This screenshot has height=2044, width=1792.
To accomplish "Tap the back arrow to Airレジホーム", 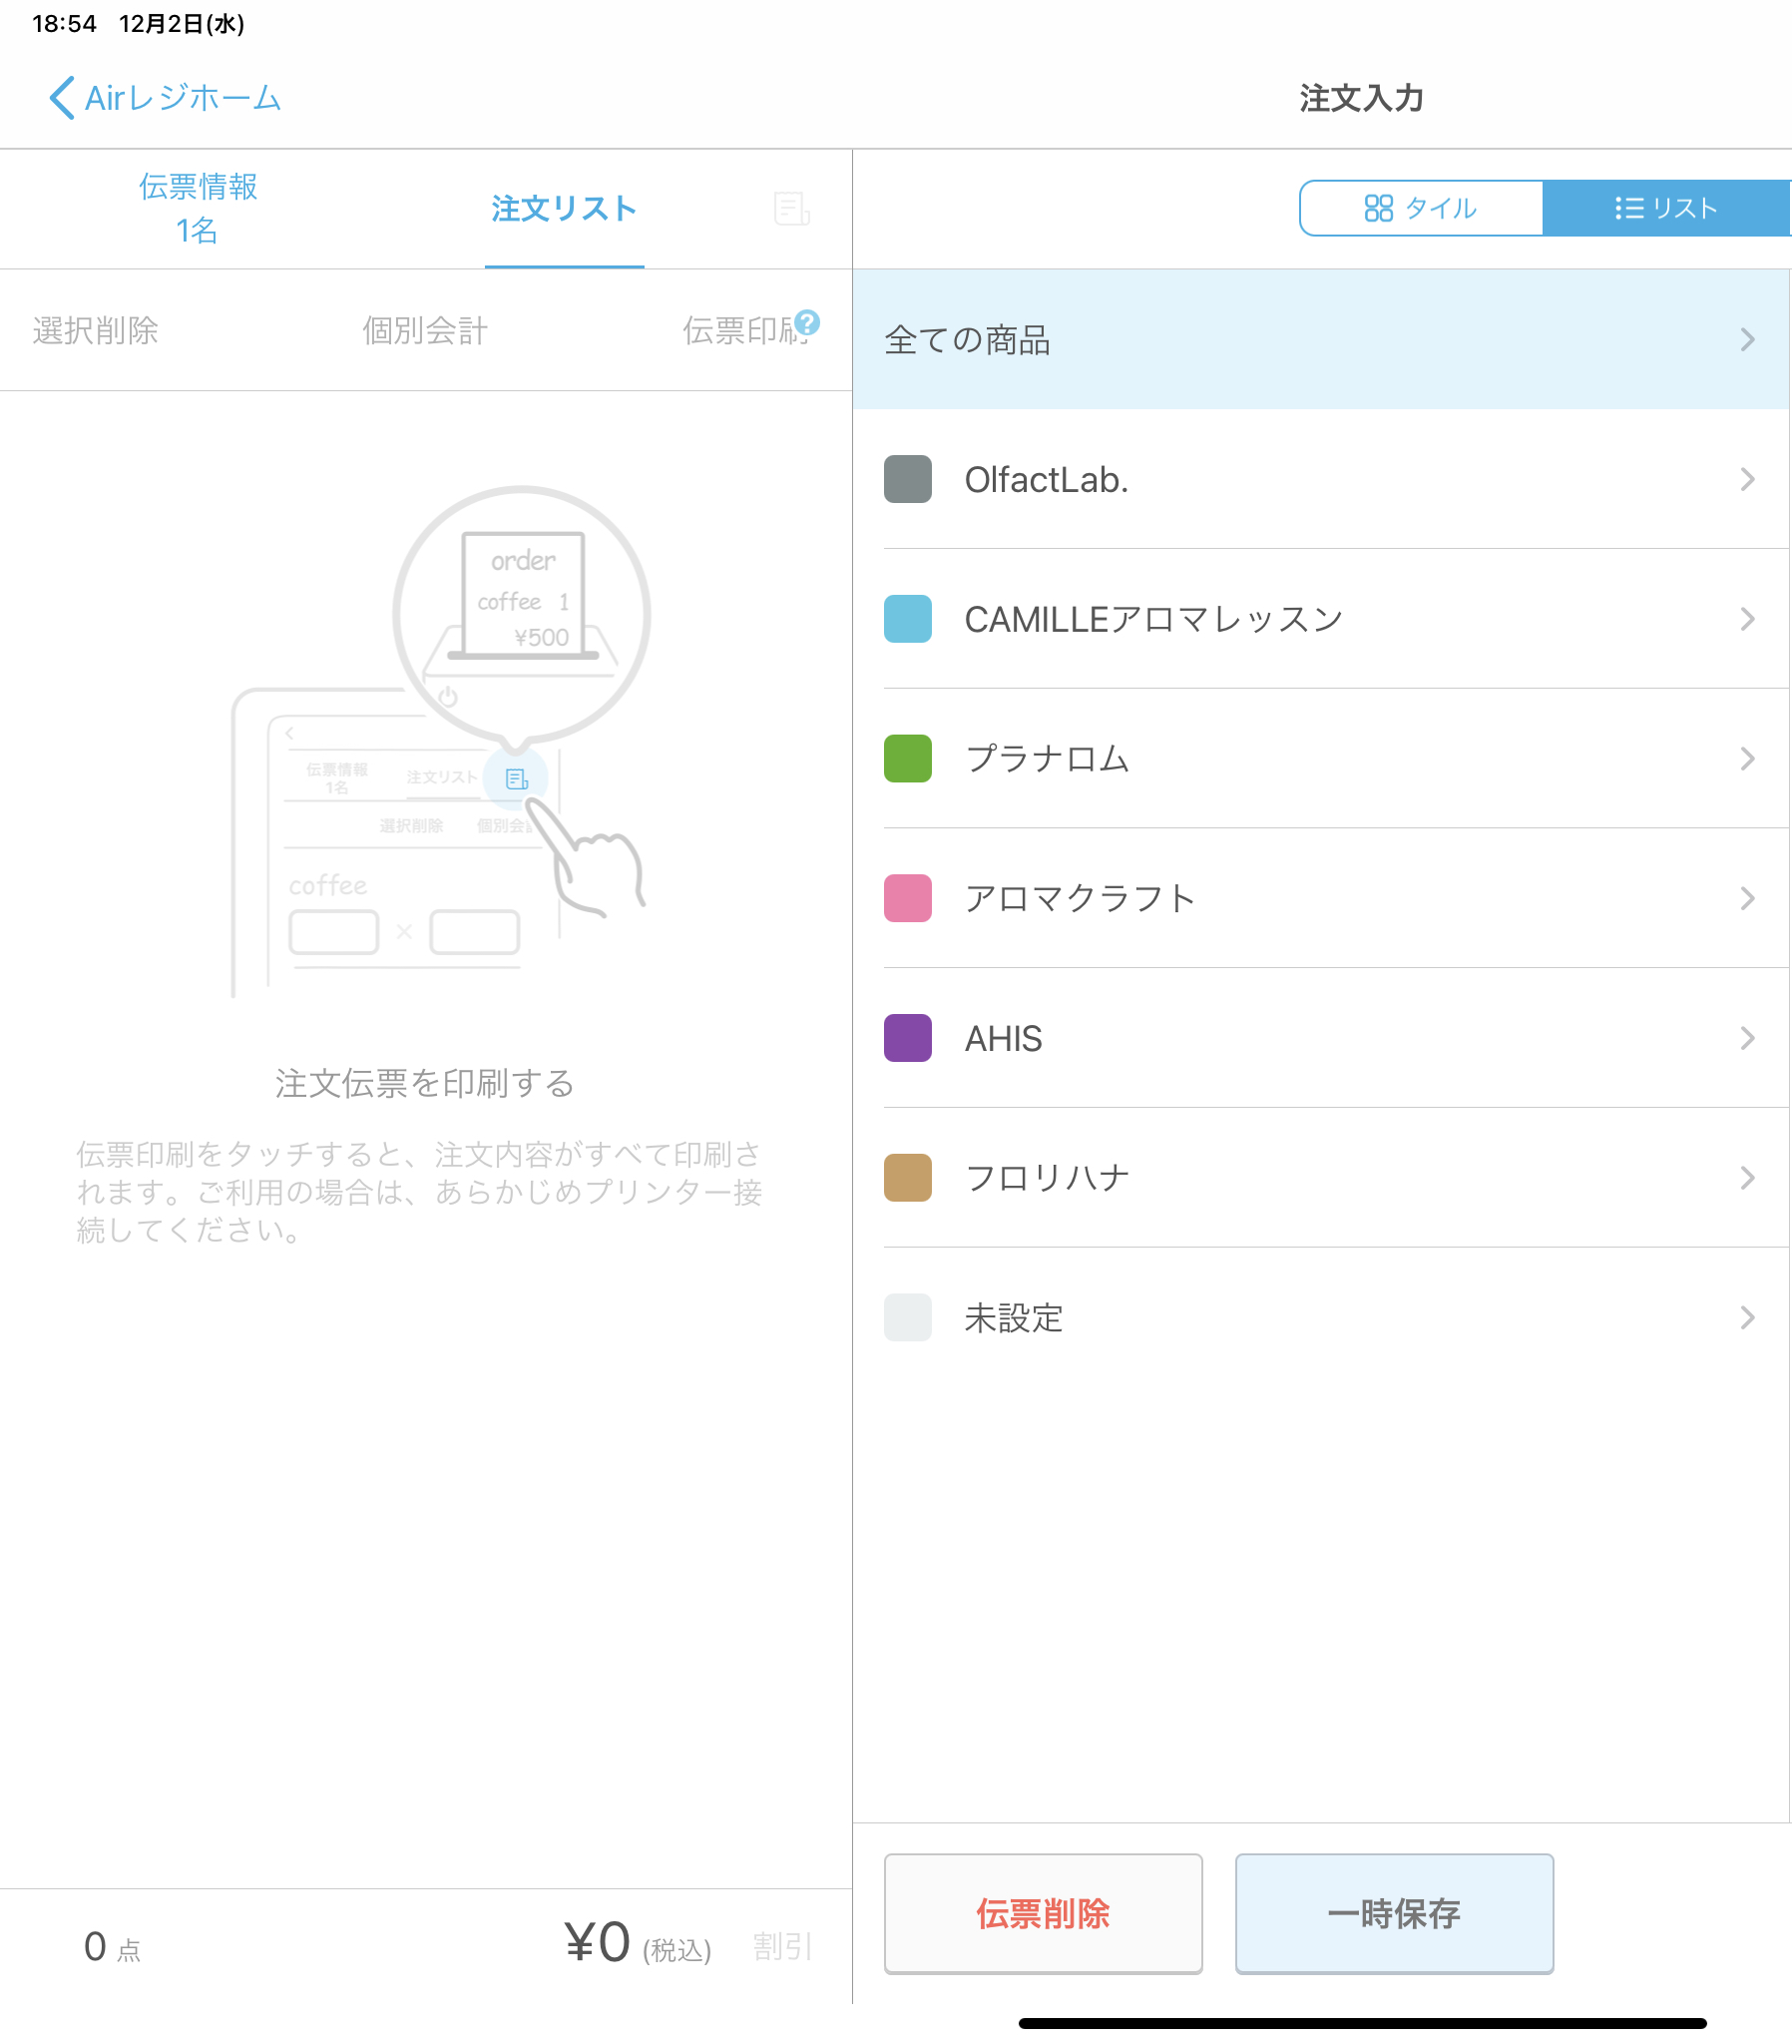I will [x=62, y=98].
